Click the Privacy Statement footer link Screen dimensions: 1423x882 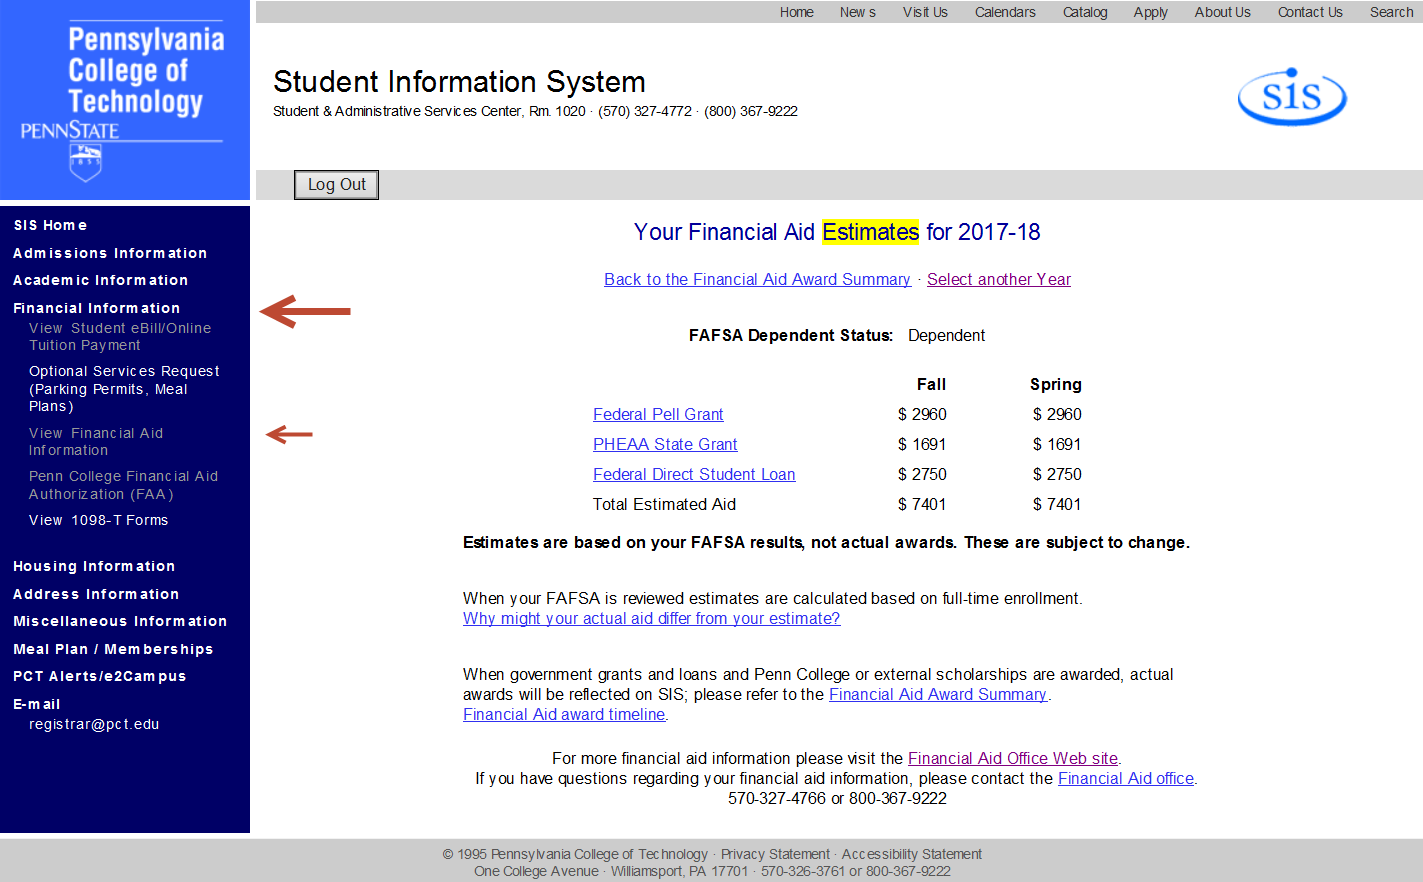coord(775,854)
